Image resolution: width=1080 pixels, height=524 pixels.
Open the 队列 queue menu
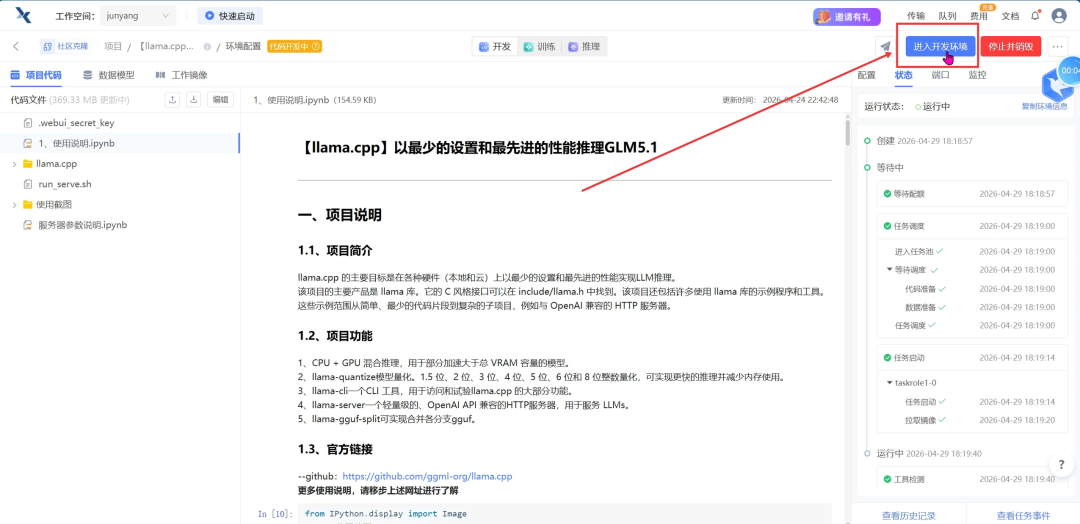click(x=948, y=16)
